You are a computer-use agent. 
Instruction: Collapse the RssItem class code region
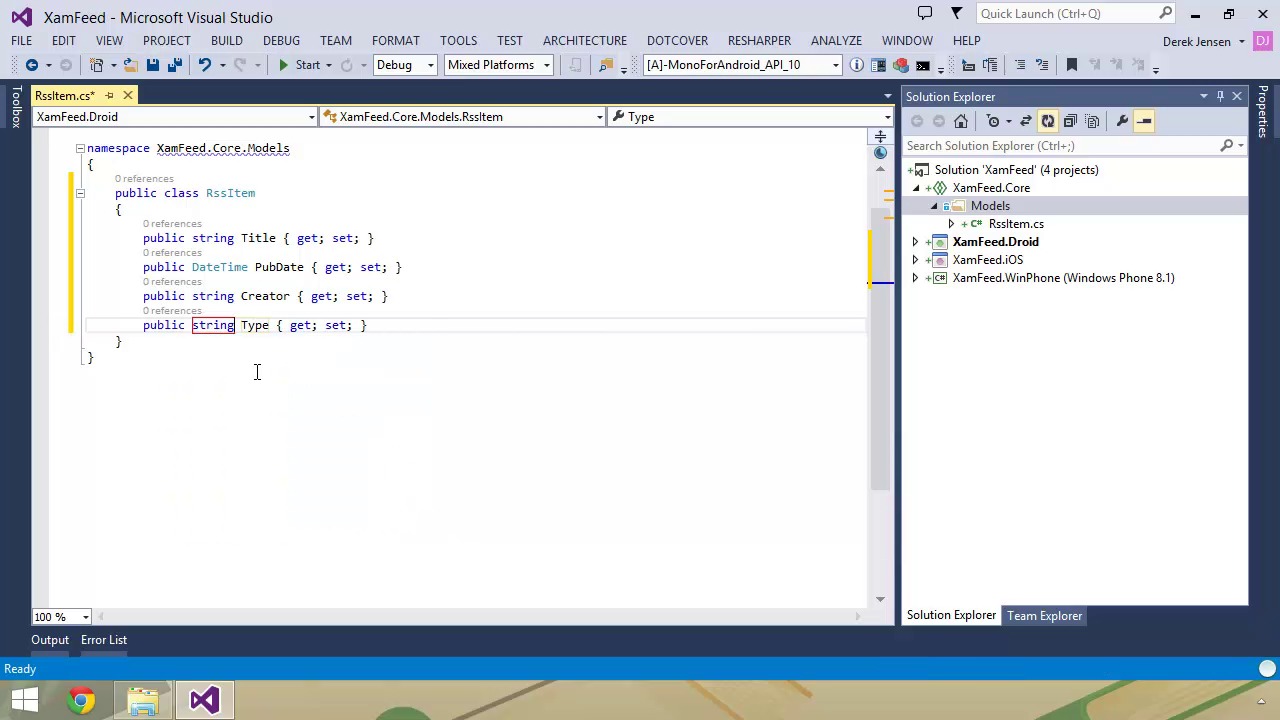(80, 193)
